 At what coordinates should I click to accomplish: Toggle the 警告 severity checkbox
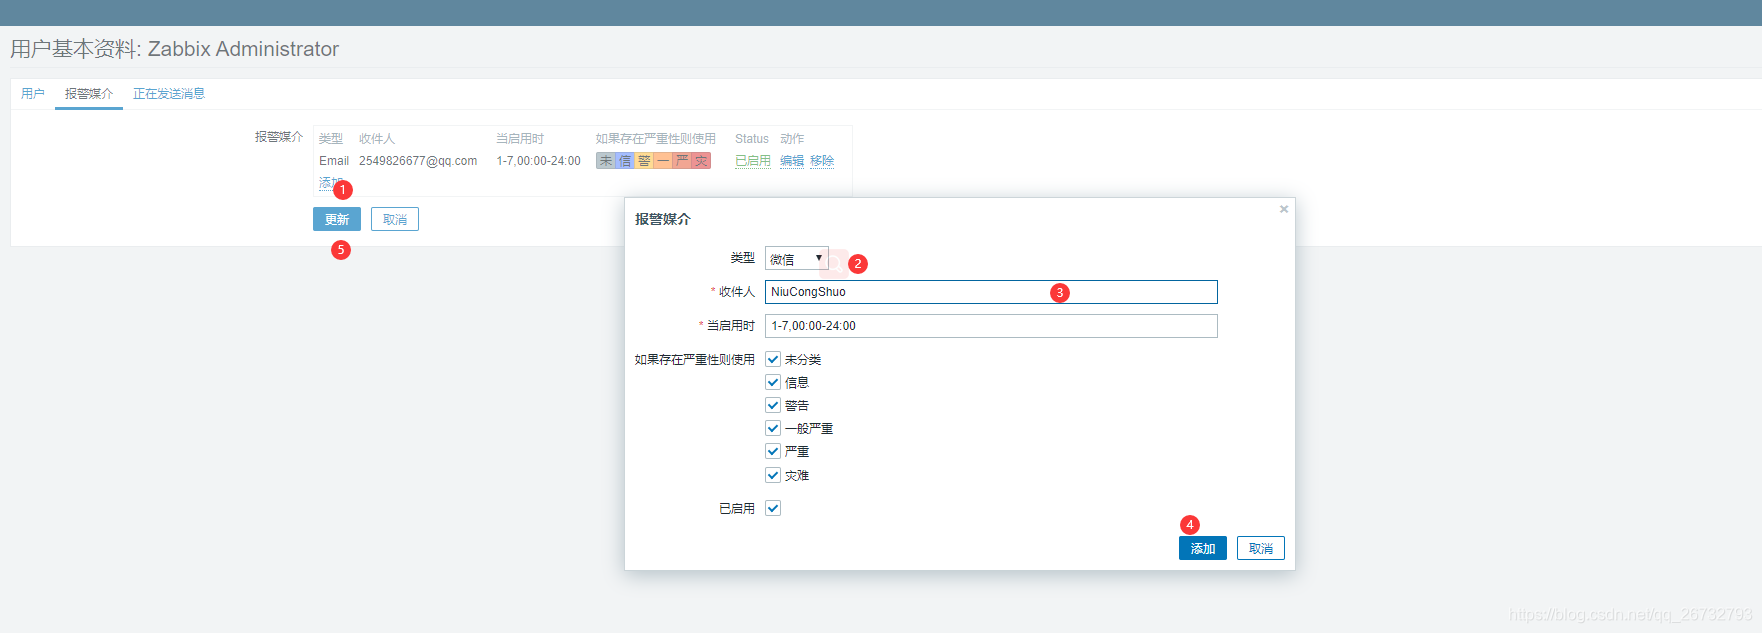[x=773, y=405]
